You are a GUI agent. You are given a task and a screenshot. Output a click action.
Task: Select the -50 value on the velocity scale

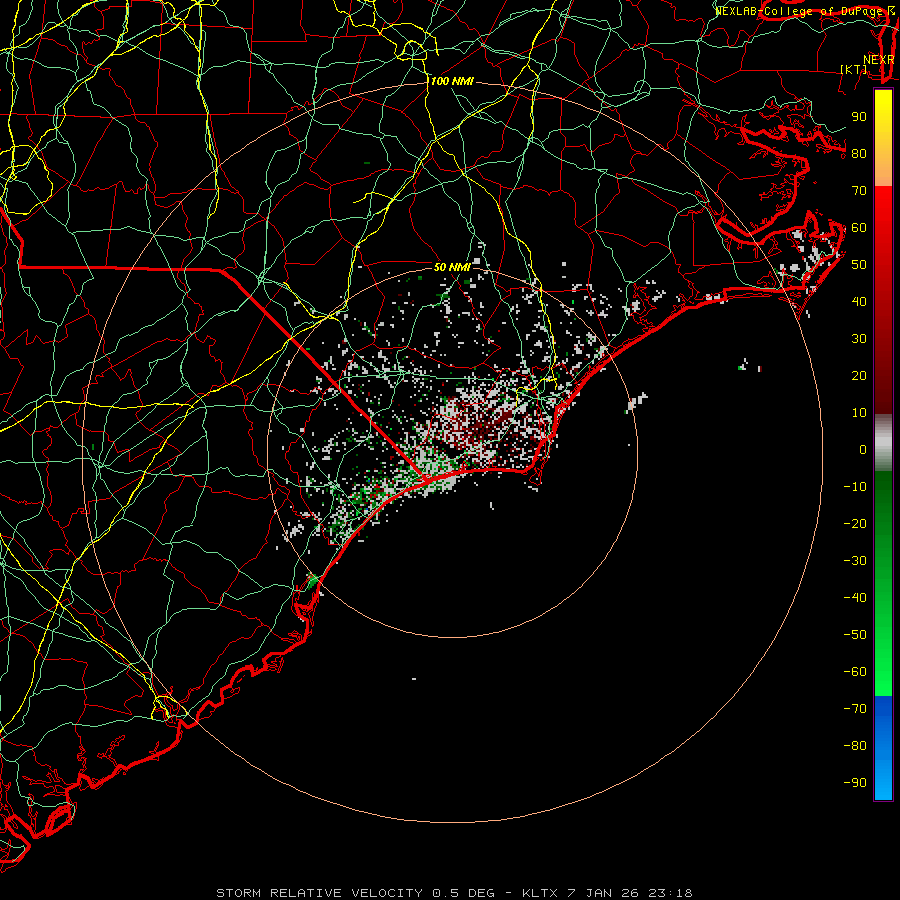(855, 635)
